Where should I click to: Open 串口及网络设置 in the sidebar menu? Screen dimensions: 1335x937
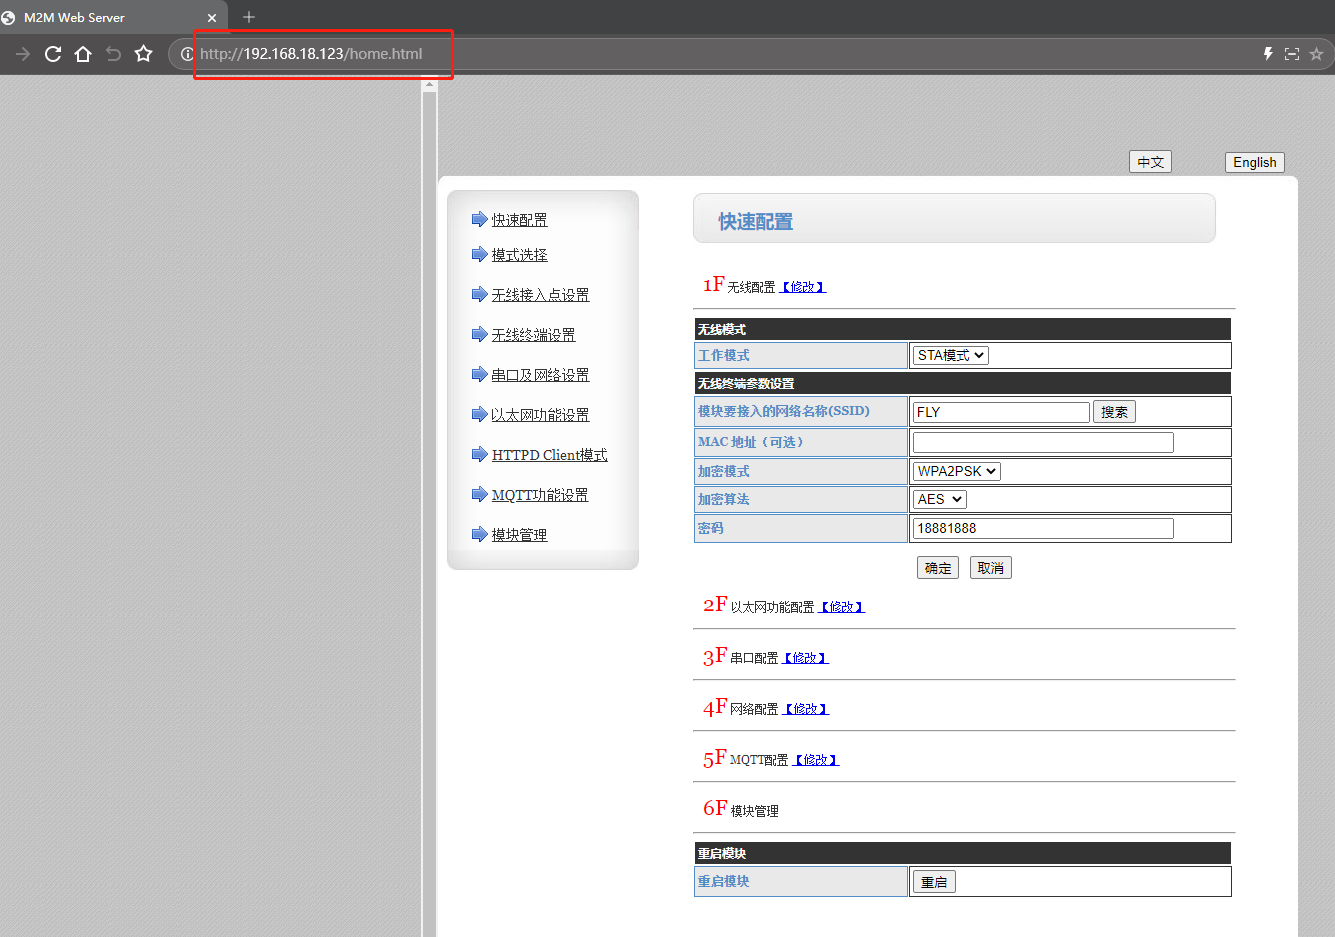(540, 375)
